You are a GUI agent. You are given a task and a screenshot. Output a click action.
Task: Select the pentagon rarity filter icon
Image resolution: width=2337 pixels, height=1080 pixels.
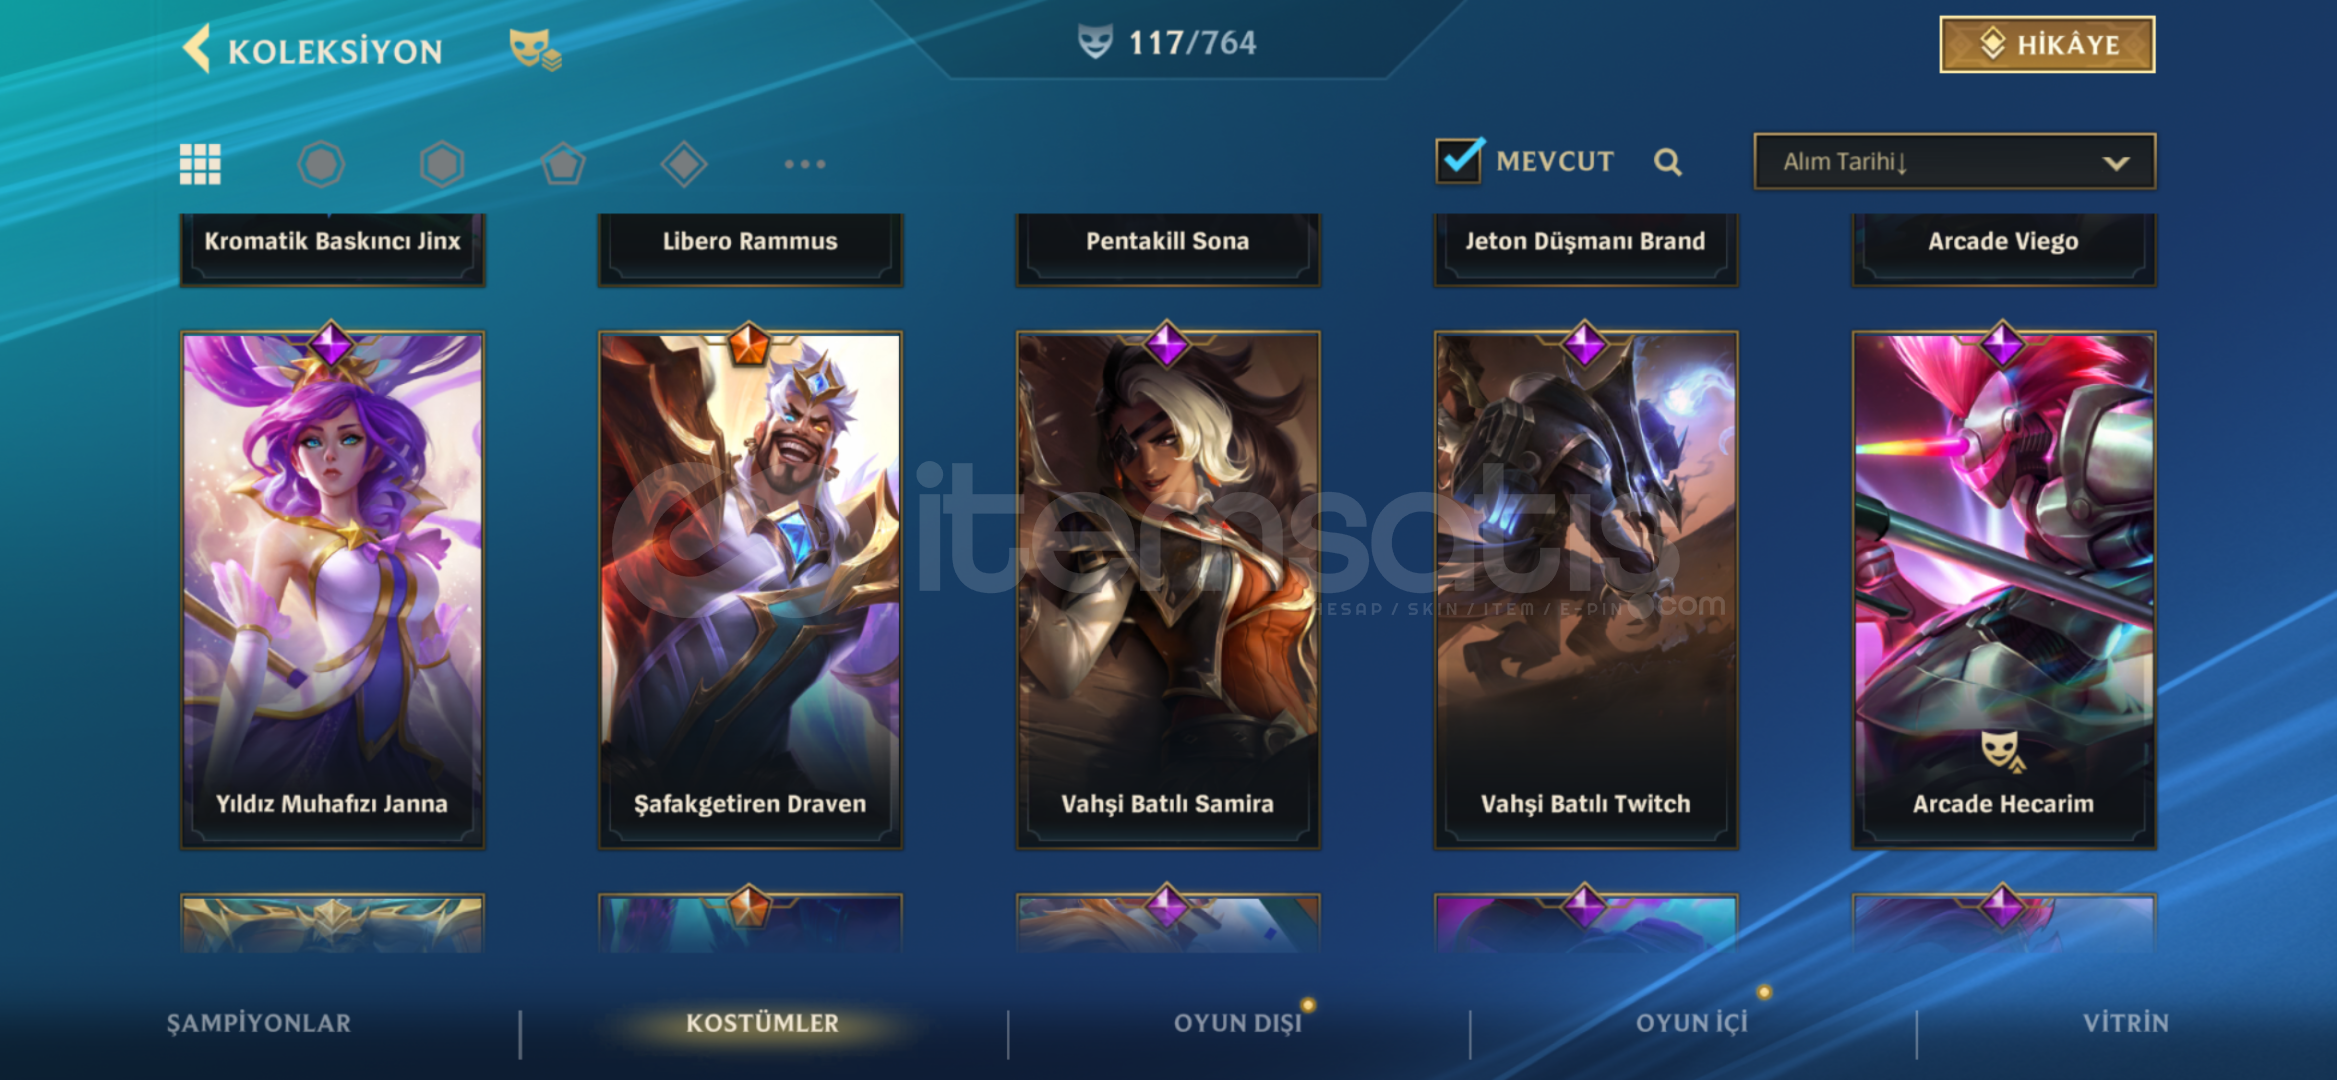click(563, 164)
